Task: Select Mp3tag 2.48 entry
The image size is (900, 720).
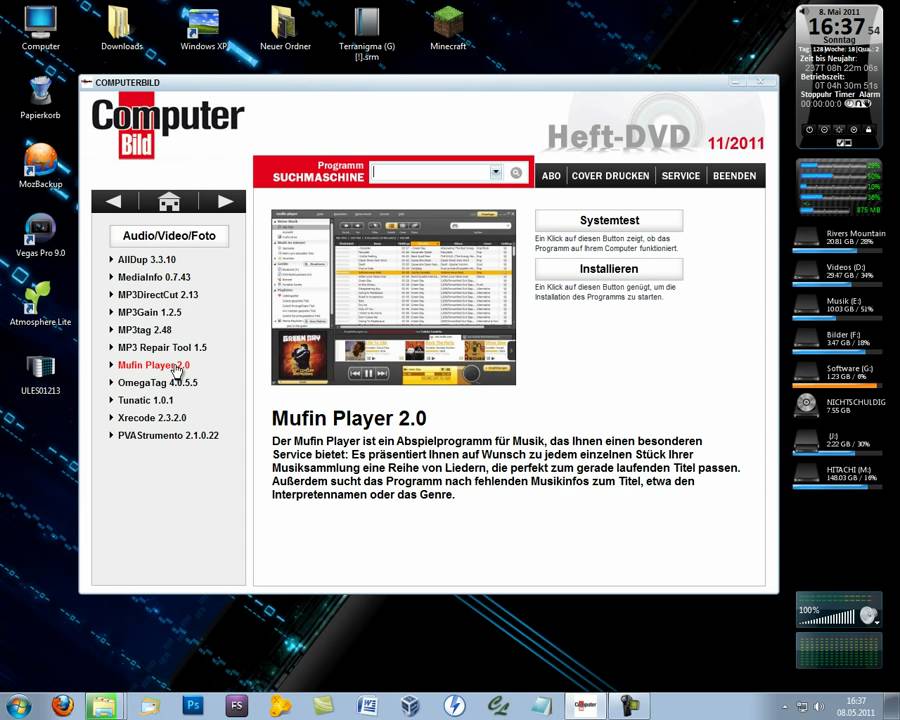Action: coord(145,330)
